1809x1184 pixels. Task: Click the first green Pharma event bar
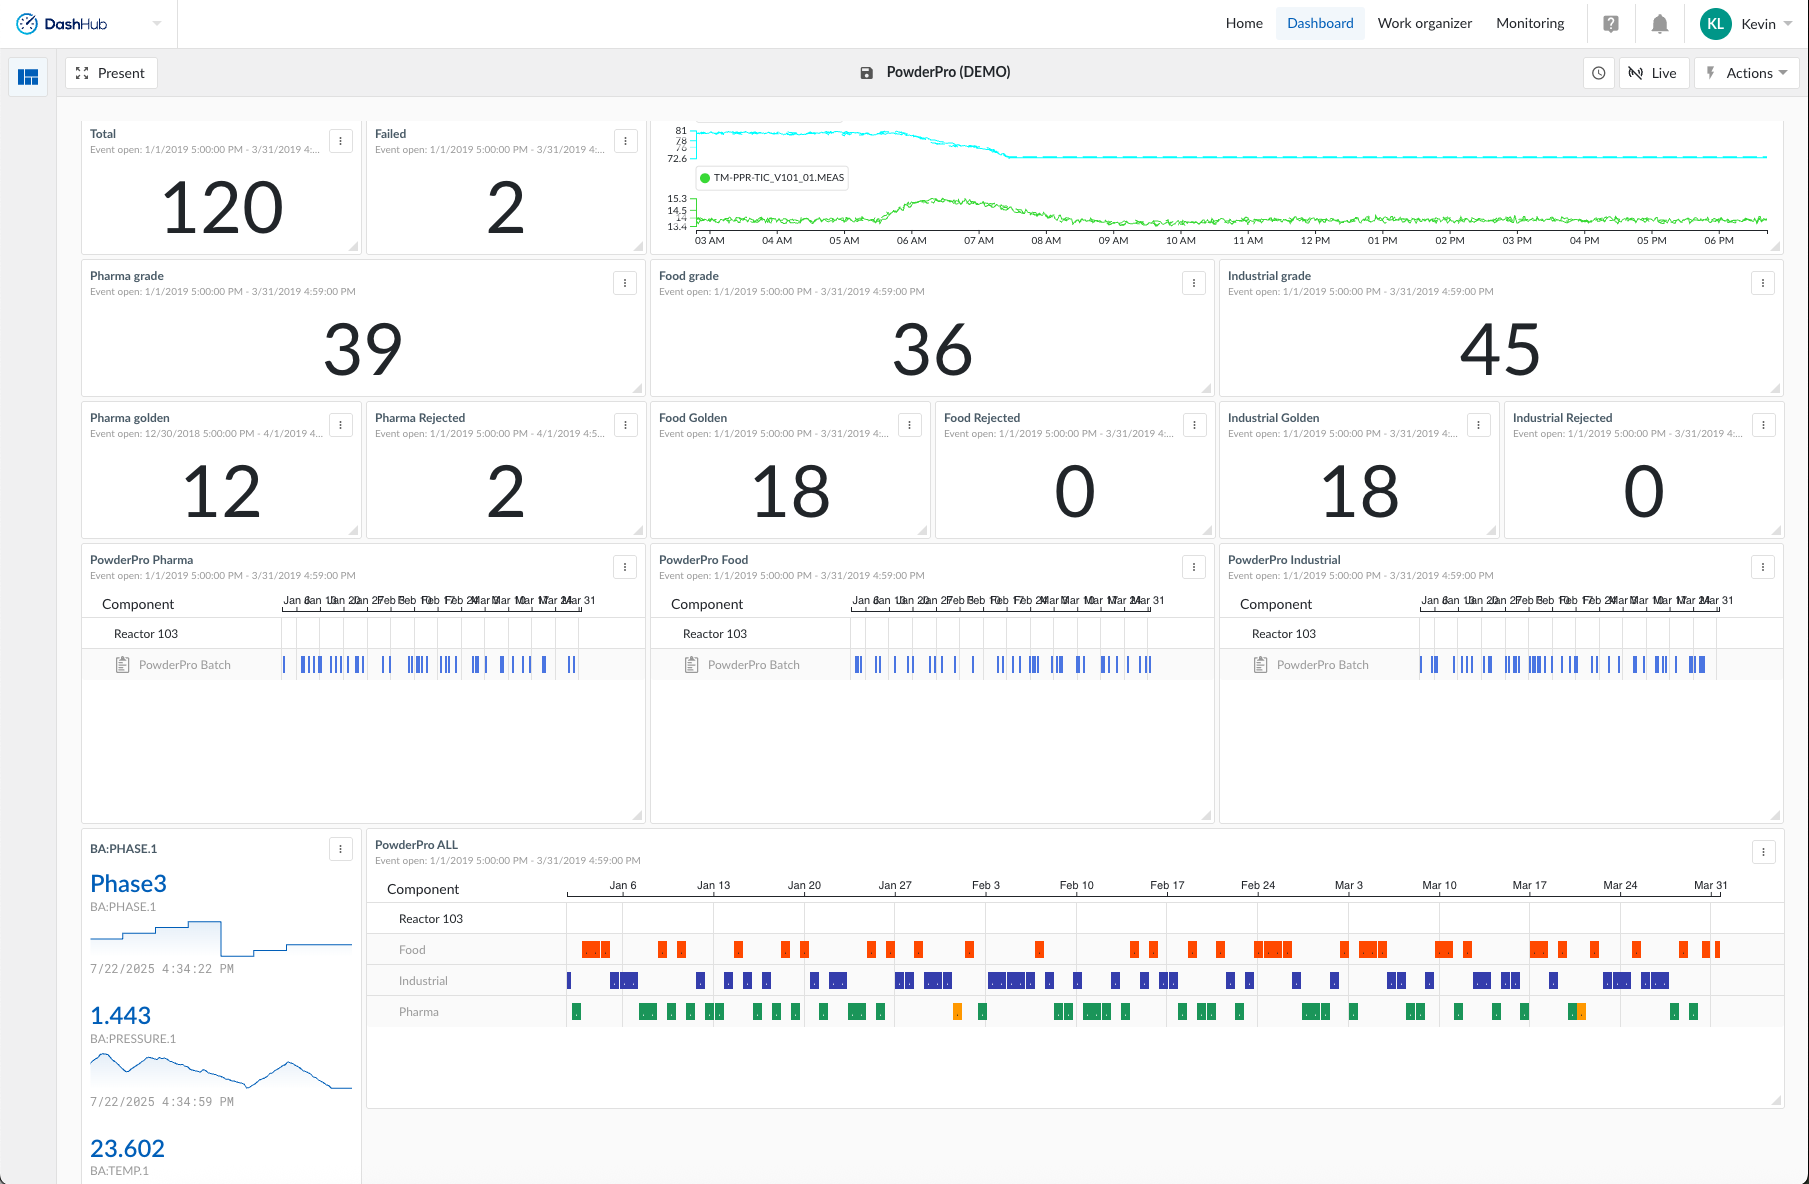(x=576, y=1012)
